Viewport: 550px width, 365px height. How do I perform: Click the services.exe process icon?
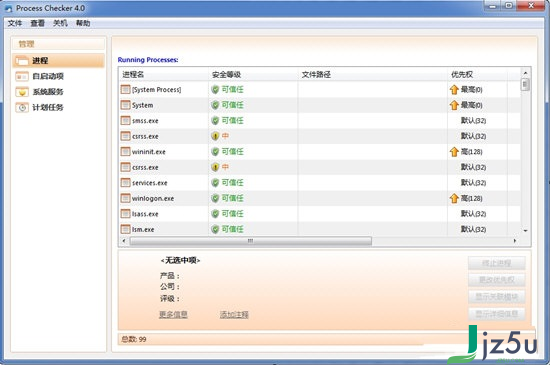pos(125,183)
